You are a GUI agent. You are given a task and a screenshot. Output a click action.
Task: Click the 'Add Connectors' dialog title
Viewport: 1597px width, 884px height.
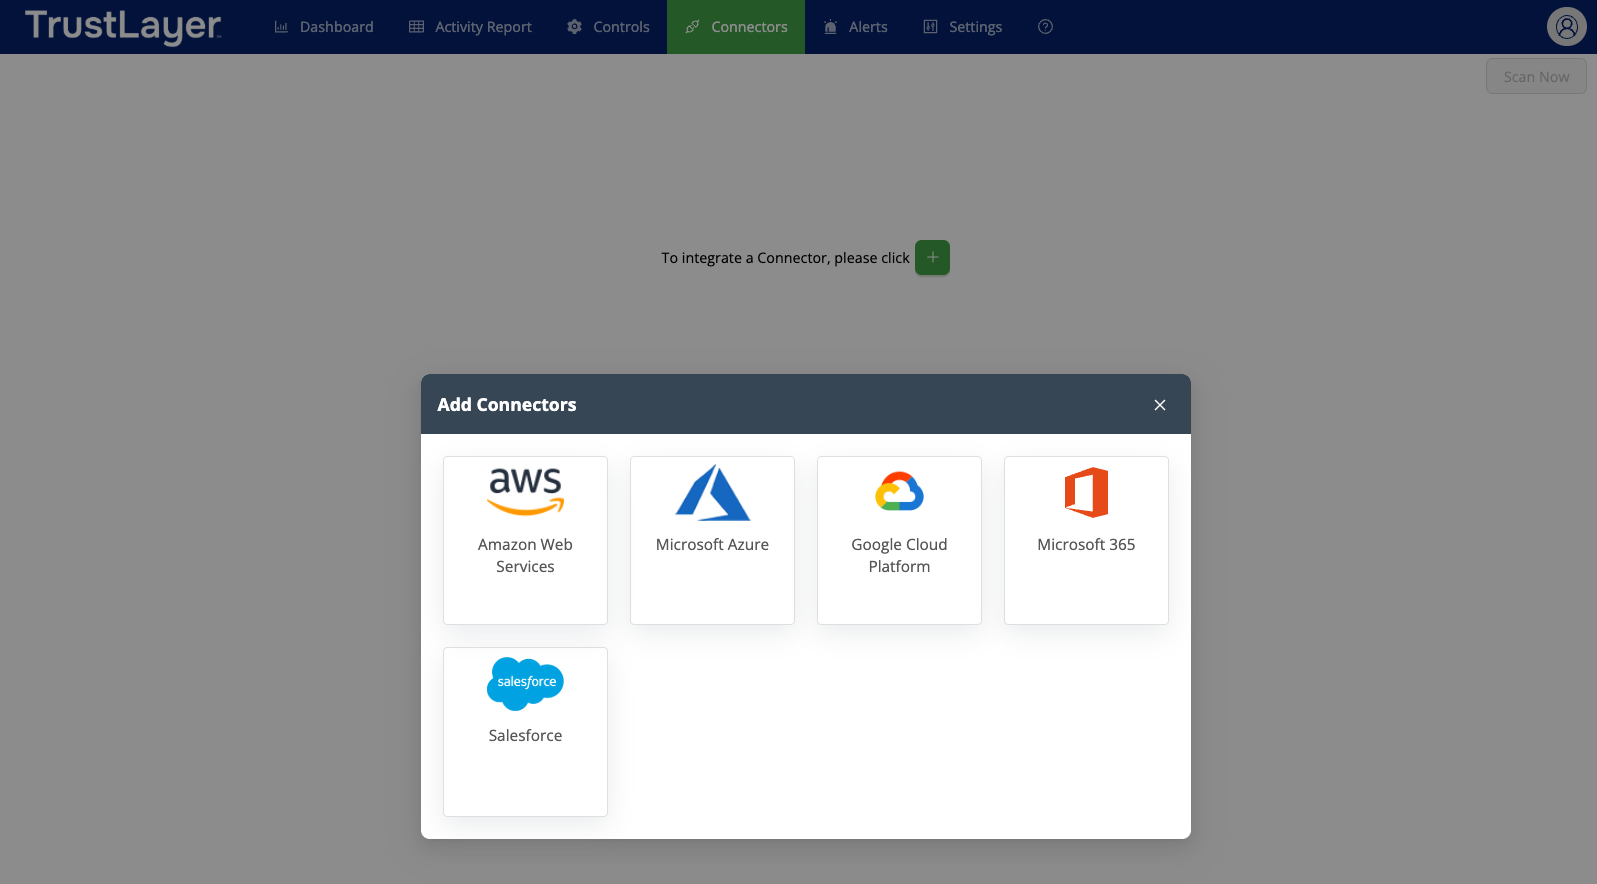pos(507,405)
